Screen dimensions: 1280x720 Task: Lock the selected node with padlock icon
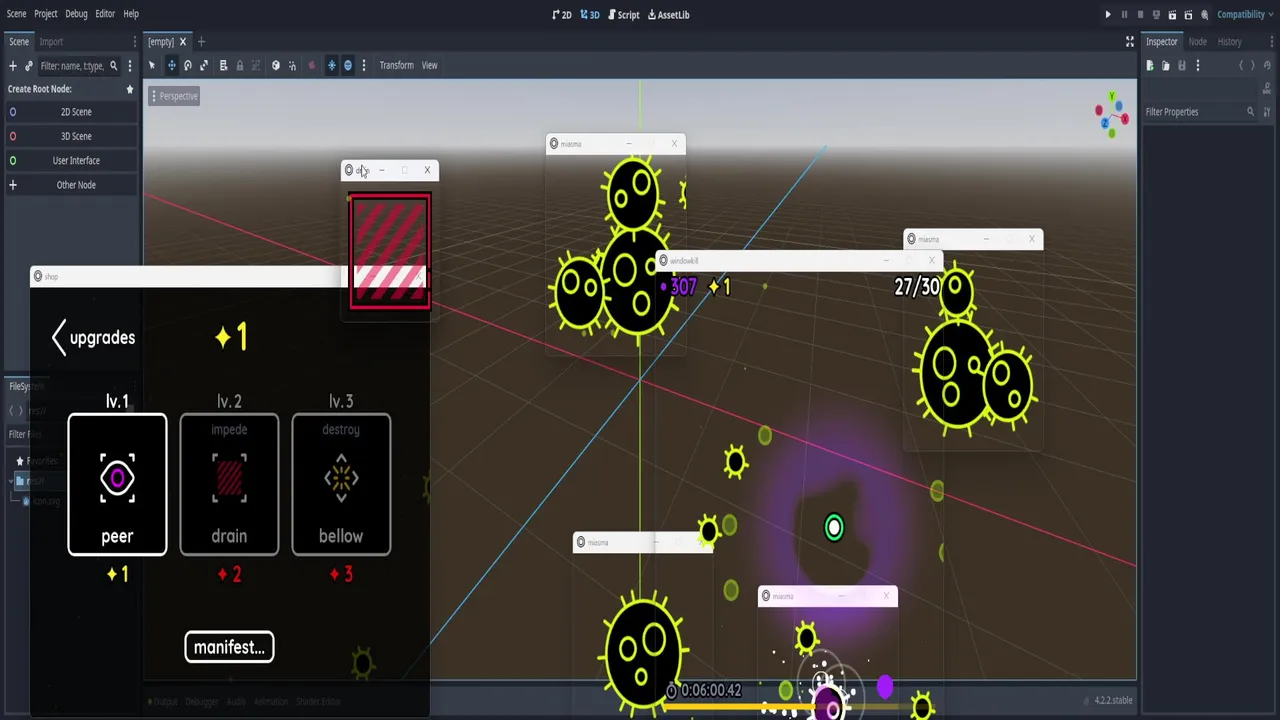[239, 65]
